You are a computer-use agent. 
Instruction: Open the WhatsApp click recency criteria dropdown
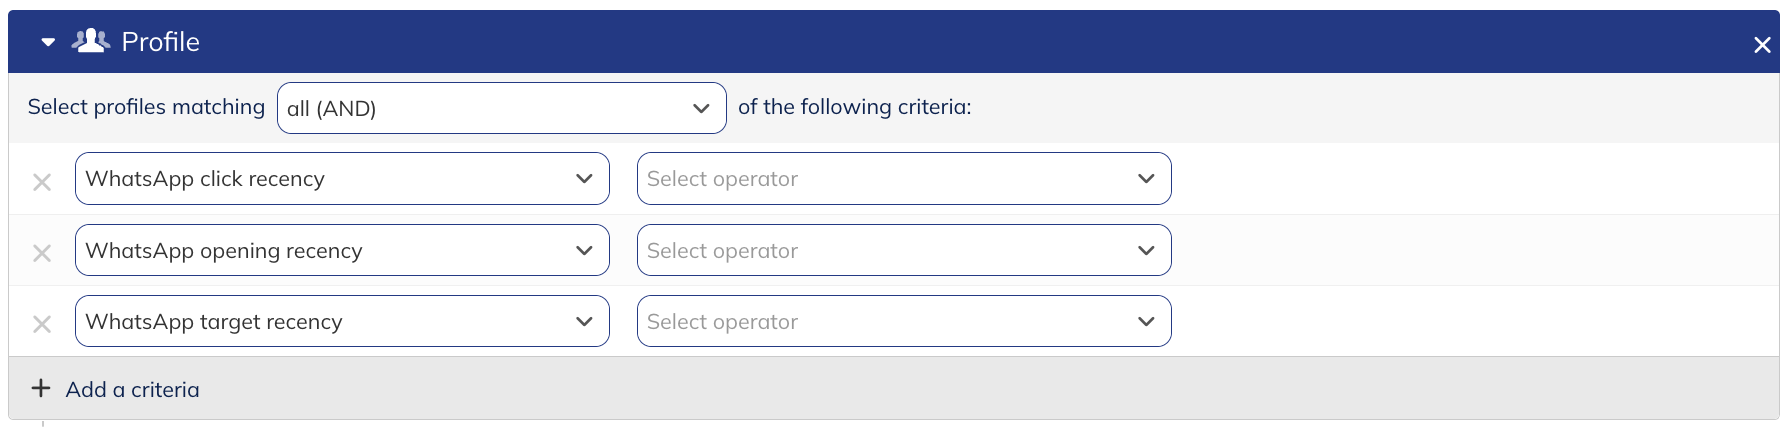tap(341, 179)
